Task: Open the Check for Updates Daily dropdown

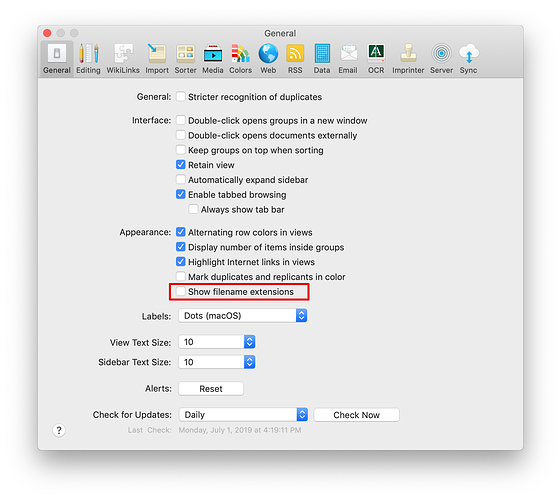Action: [243, 415]
